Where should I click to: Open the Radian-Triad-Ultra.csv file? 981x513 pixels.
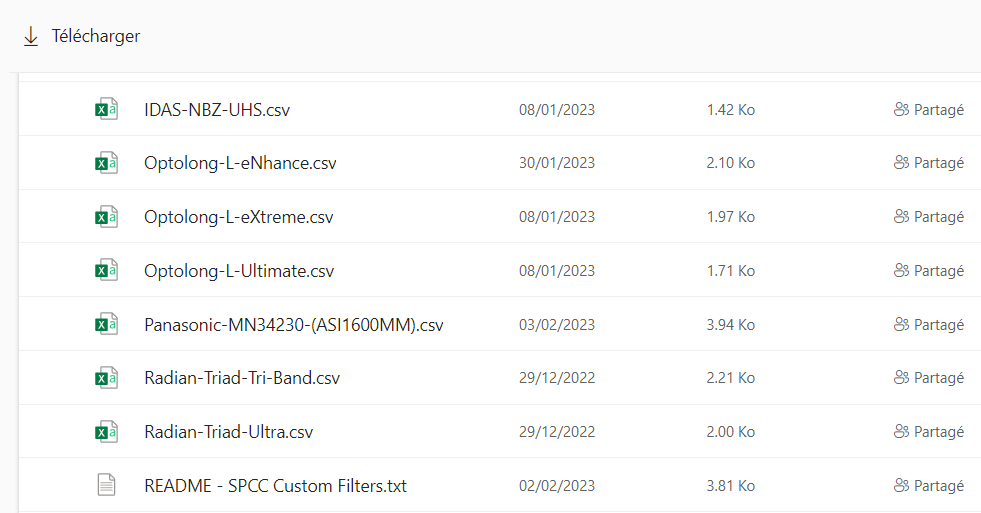click(x=228, y=432)
